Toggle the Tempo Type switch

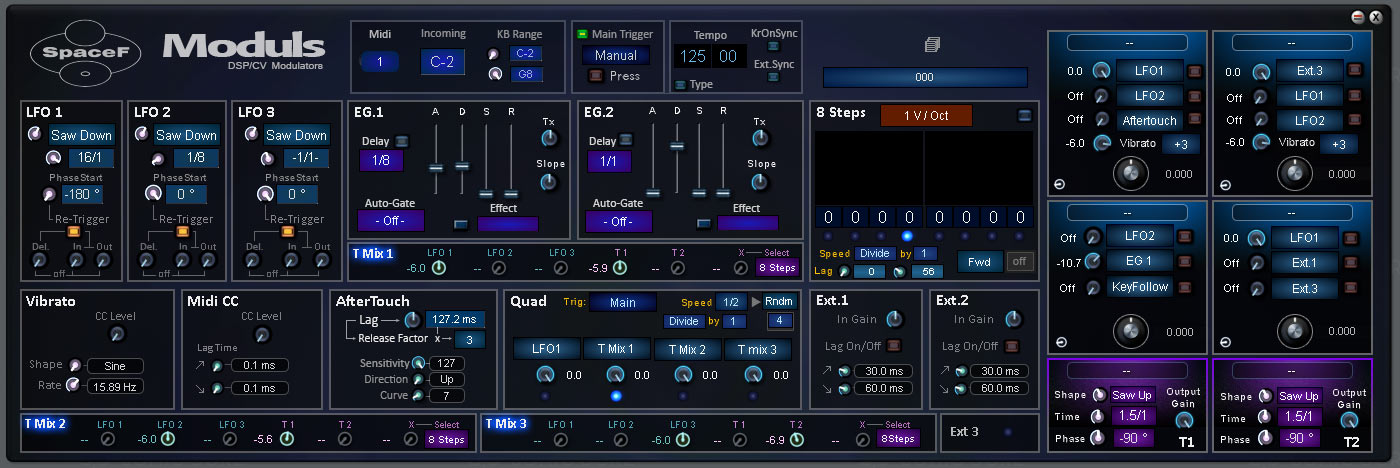tap(680, 85)
